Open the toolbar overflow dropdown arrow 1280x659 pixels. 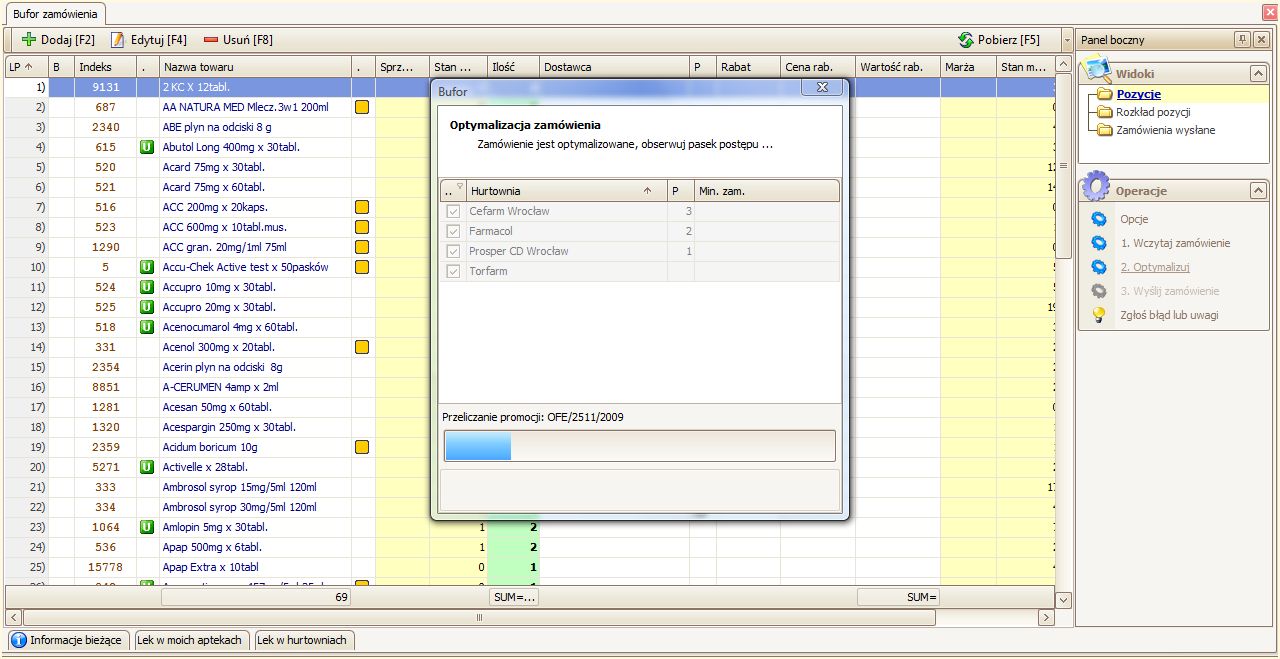point(1067,41)
